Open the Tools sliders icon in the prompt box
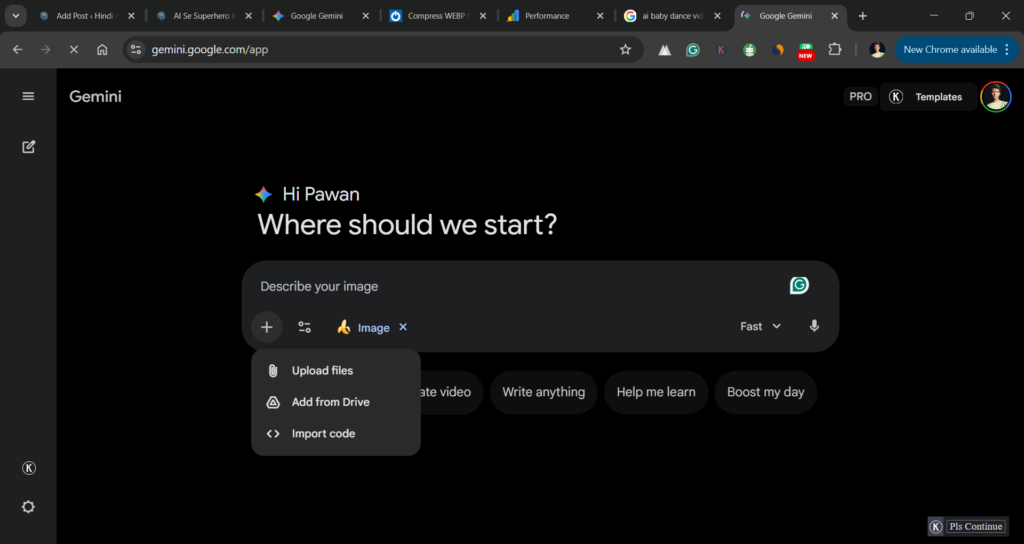Viewport: 1024px width, 544px height. coord(305,327)
